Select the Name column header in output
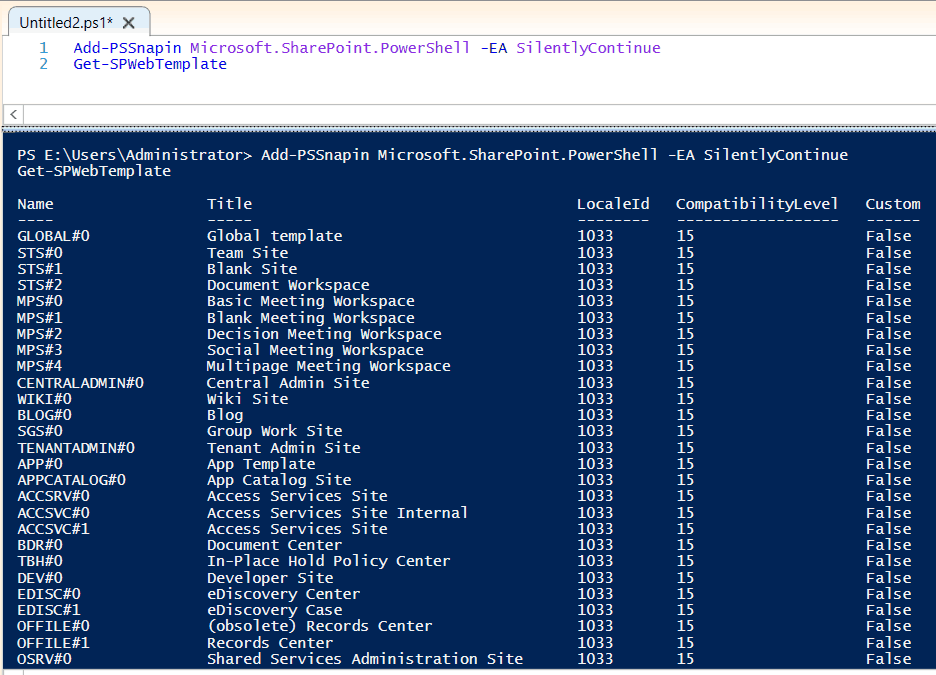The image size is (936, 675). pyautogui.click(x=35, y=203)
